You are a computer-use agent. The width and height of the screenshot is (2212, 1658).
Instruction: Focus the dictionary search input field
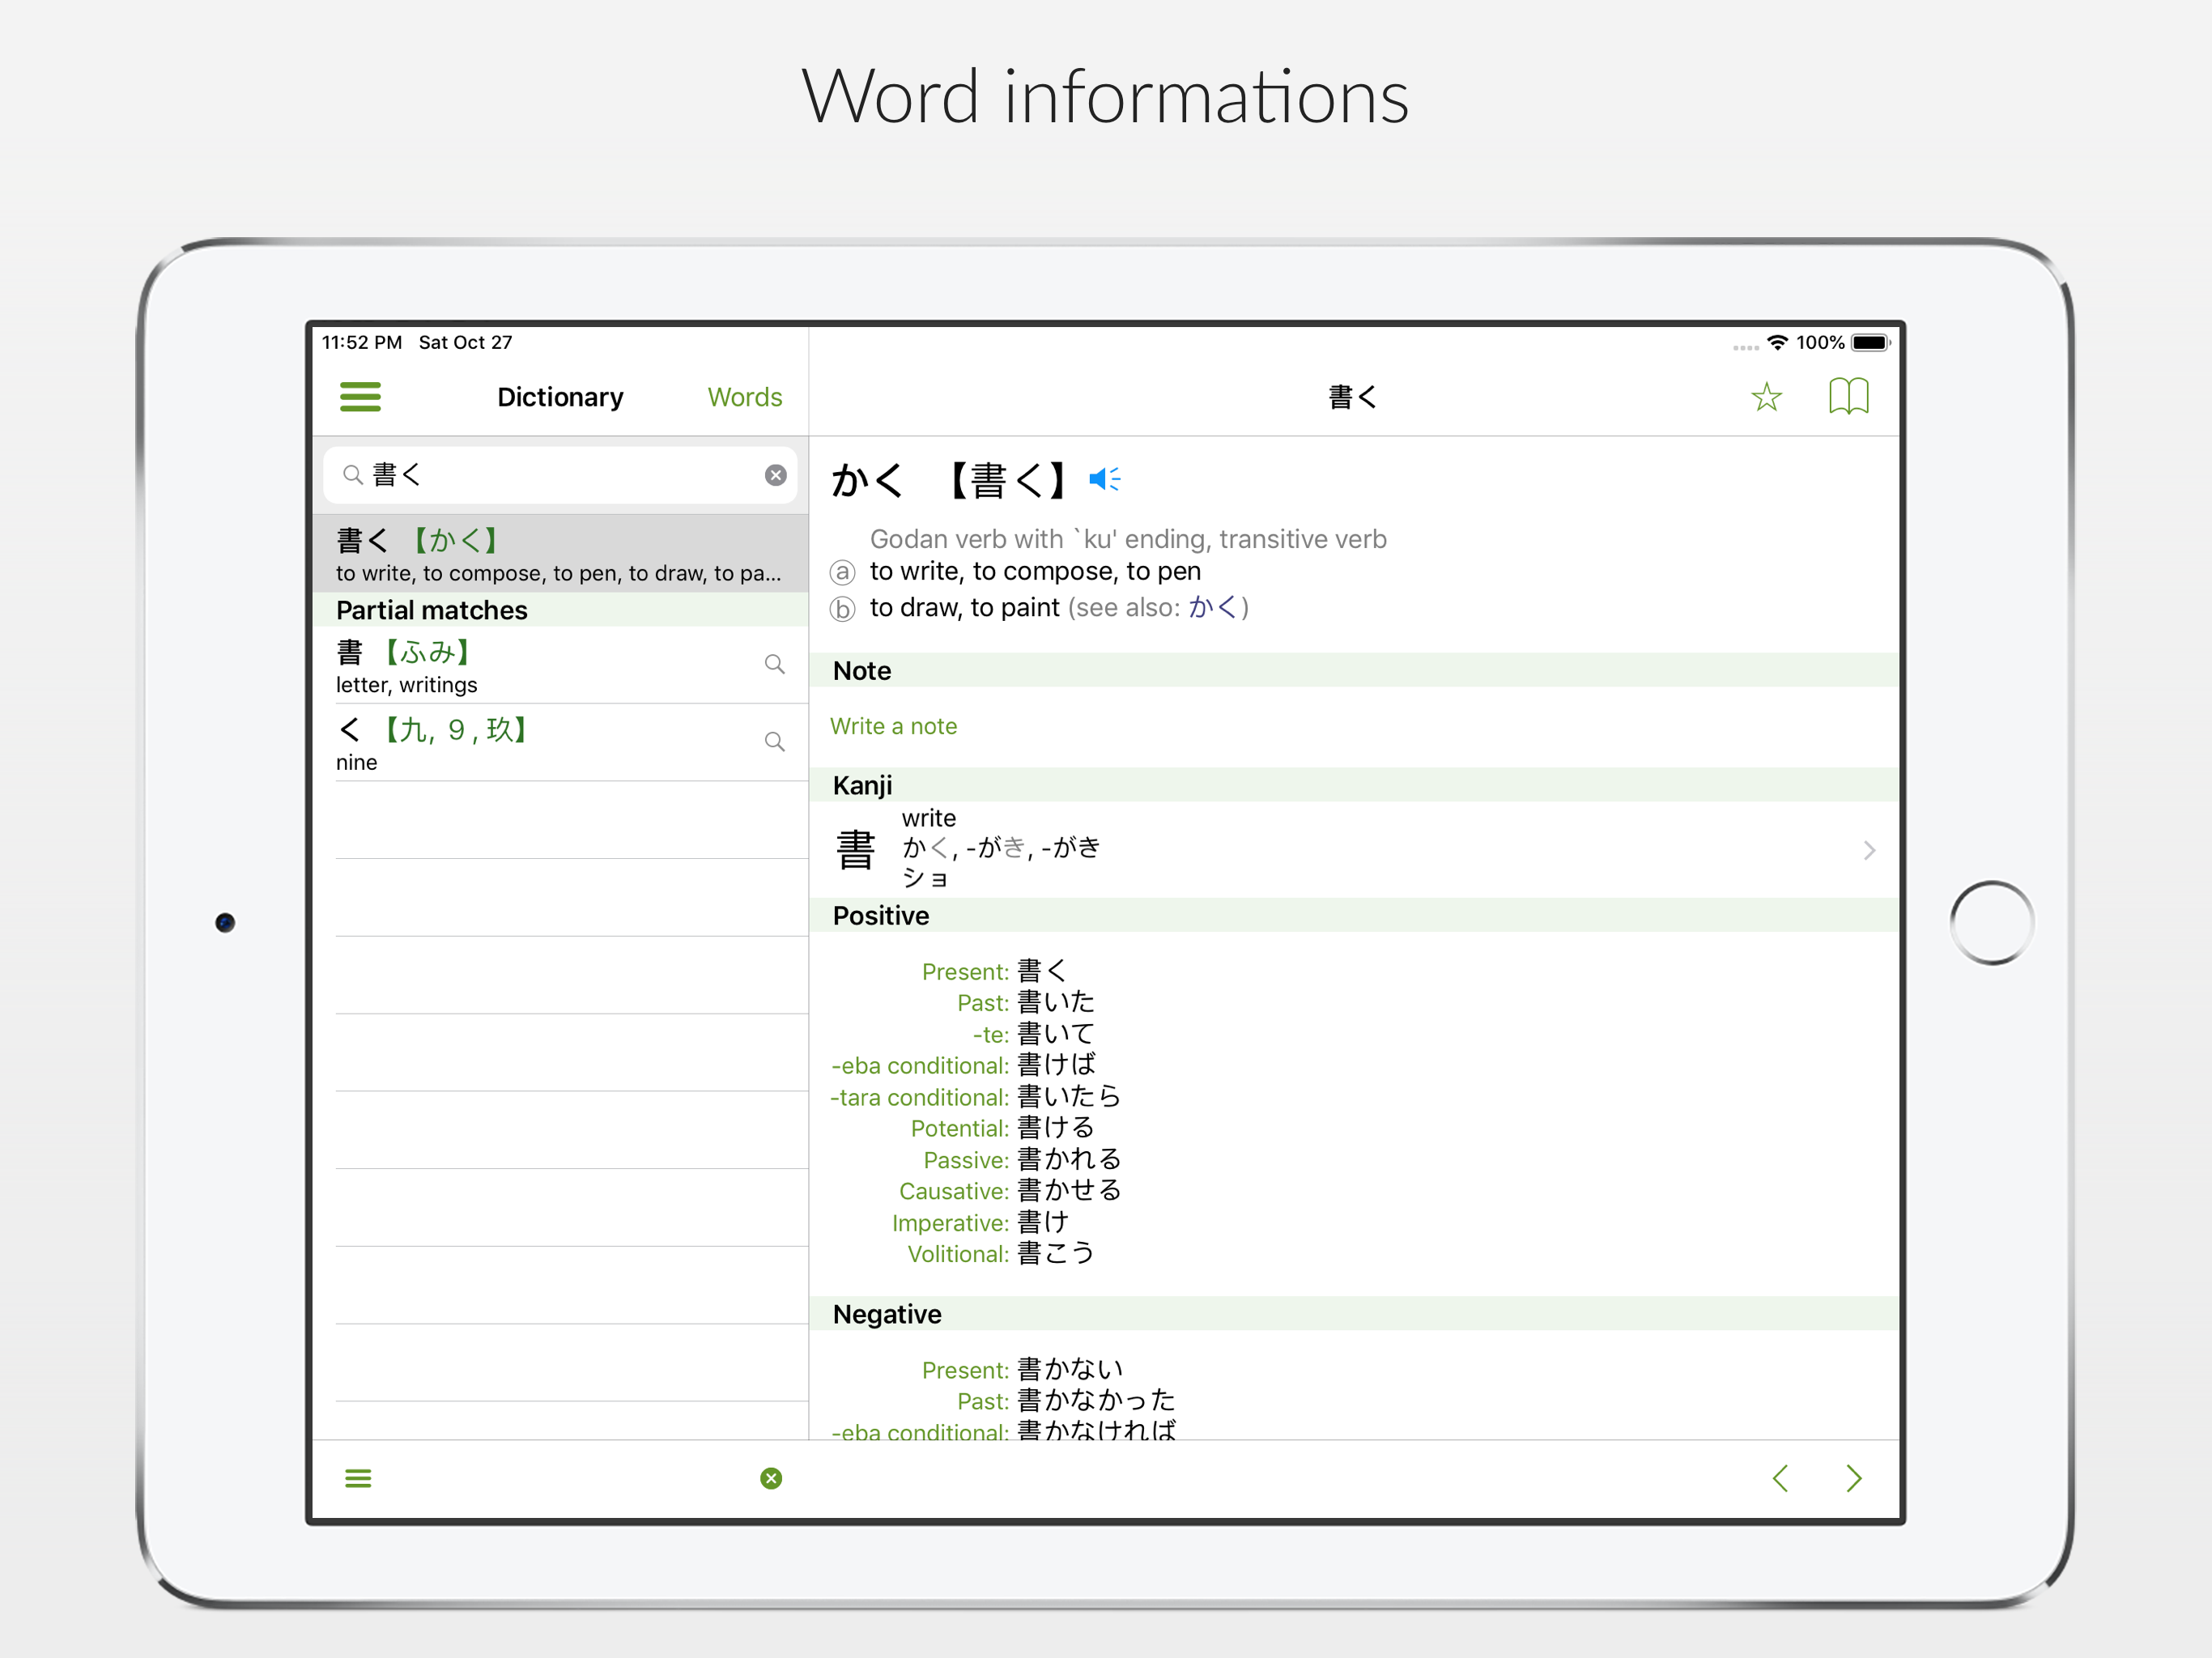click(560, 475)
